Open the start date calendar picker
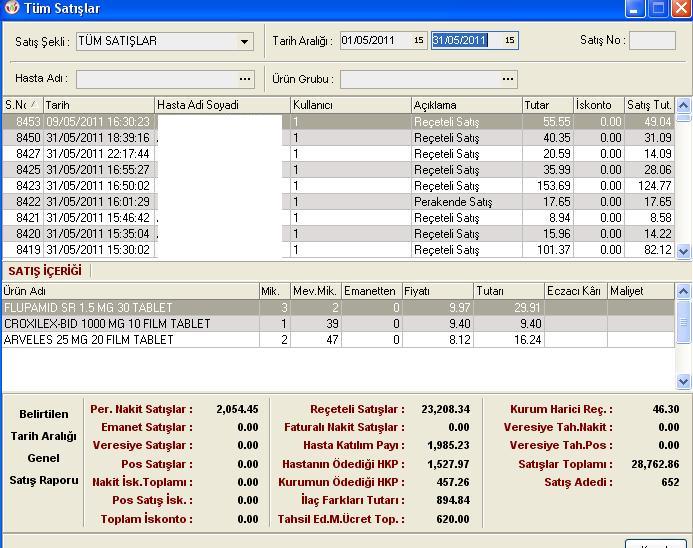 [x=419, y=41]
